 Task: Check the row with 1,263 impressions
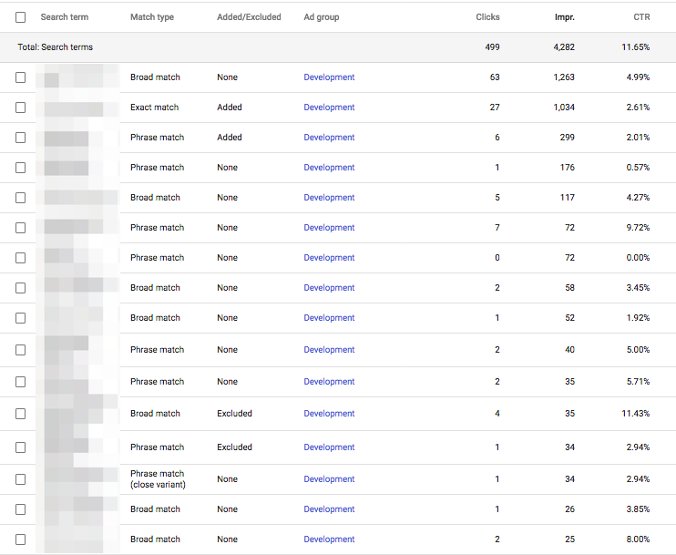point(20,77)
